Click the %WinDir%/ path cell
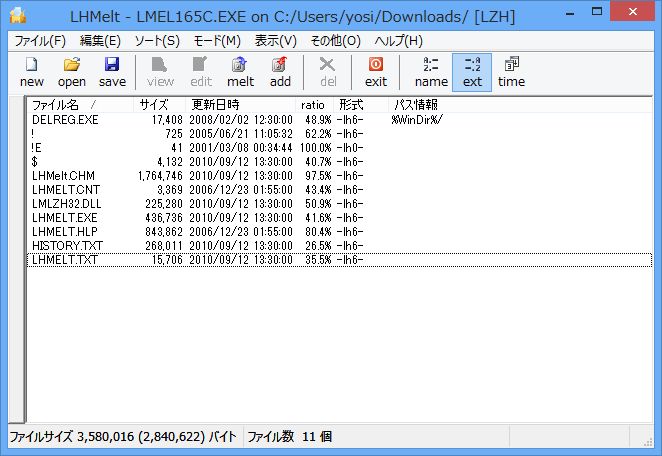Viewport: 662px width, 456px height. pos(417,120)
